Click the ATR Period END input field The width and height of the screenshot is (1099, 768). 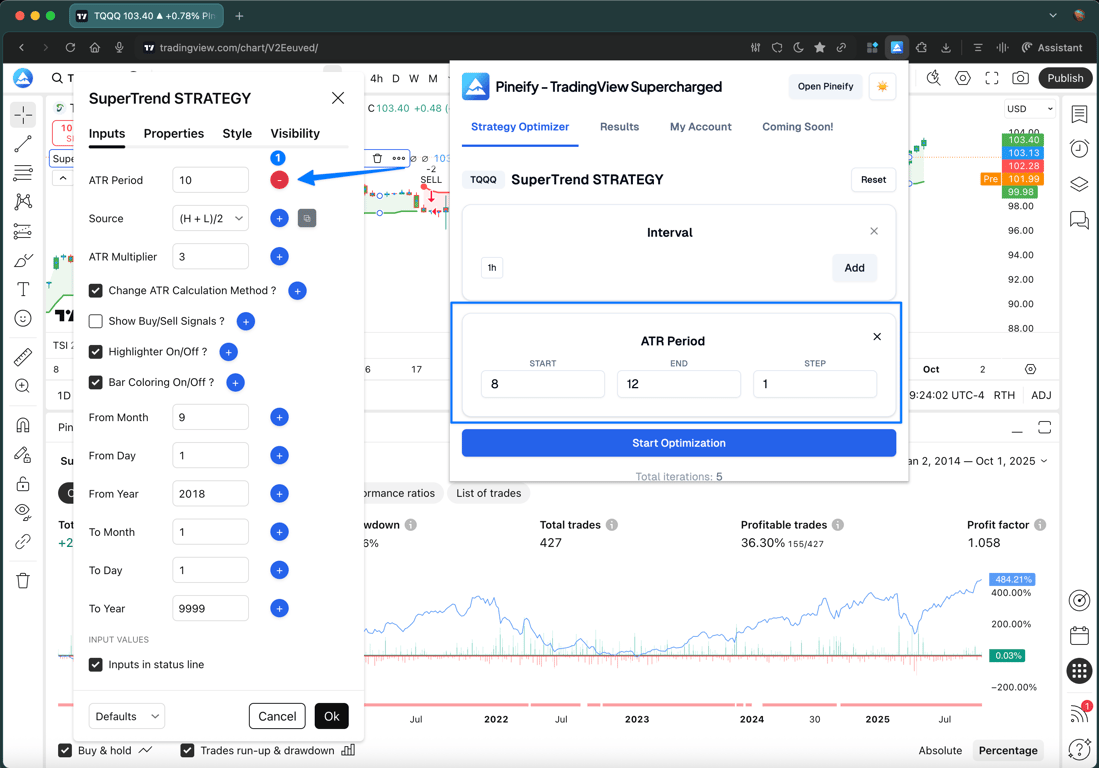[678, 384]
